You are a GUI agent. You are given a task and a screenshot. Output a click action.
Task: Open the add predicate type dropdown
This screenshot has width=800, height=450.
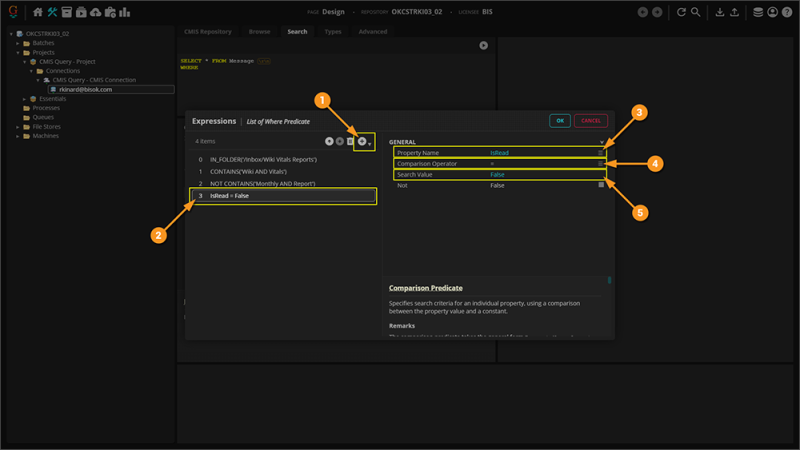(370, 143)
